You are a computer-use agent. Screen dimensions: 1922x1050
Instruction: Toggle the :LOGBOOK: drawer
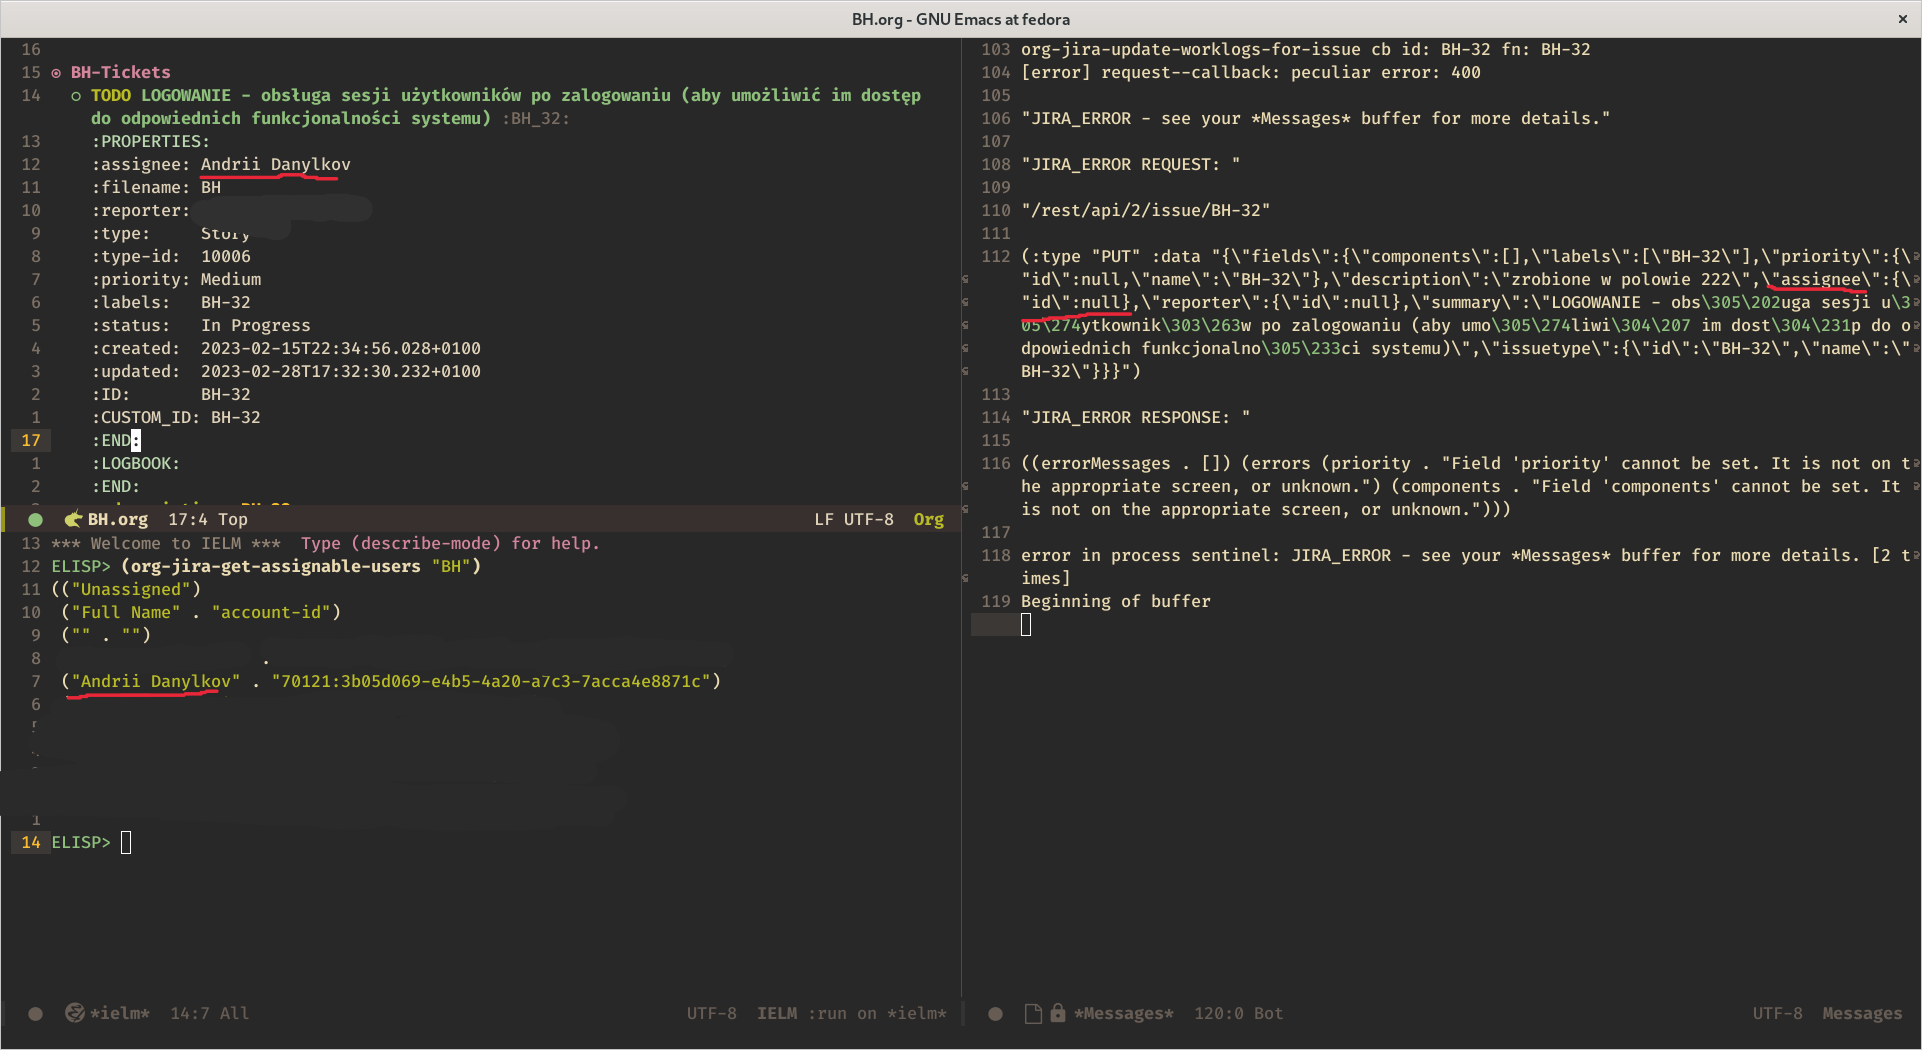(x=136, y=464)
